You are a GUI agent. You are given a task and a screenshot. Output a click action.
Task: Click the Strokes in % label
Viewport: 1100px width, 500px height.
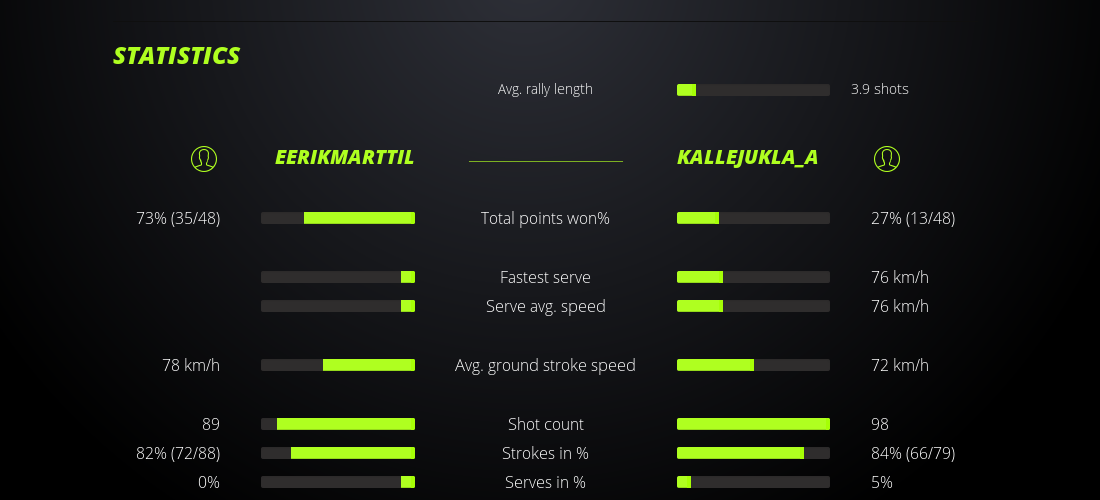click(545, 453)
